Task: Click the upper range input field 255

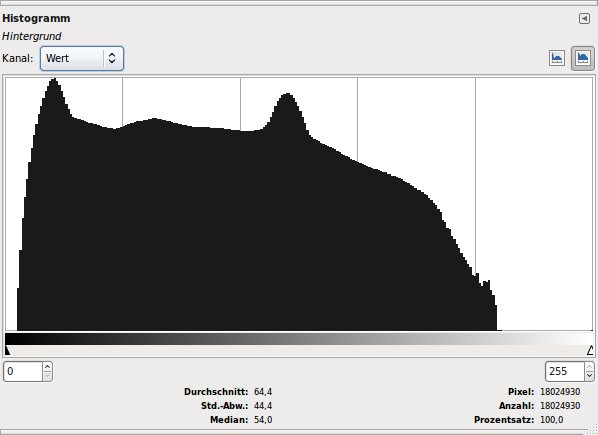Action: click(x=564, y=371)
